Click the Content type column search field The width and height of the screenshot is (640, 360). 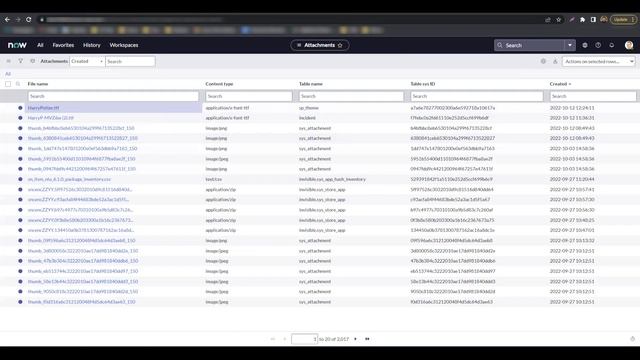coord(249,96)
